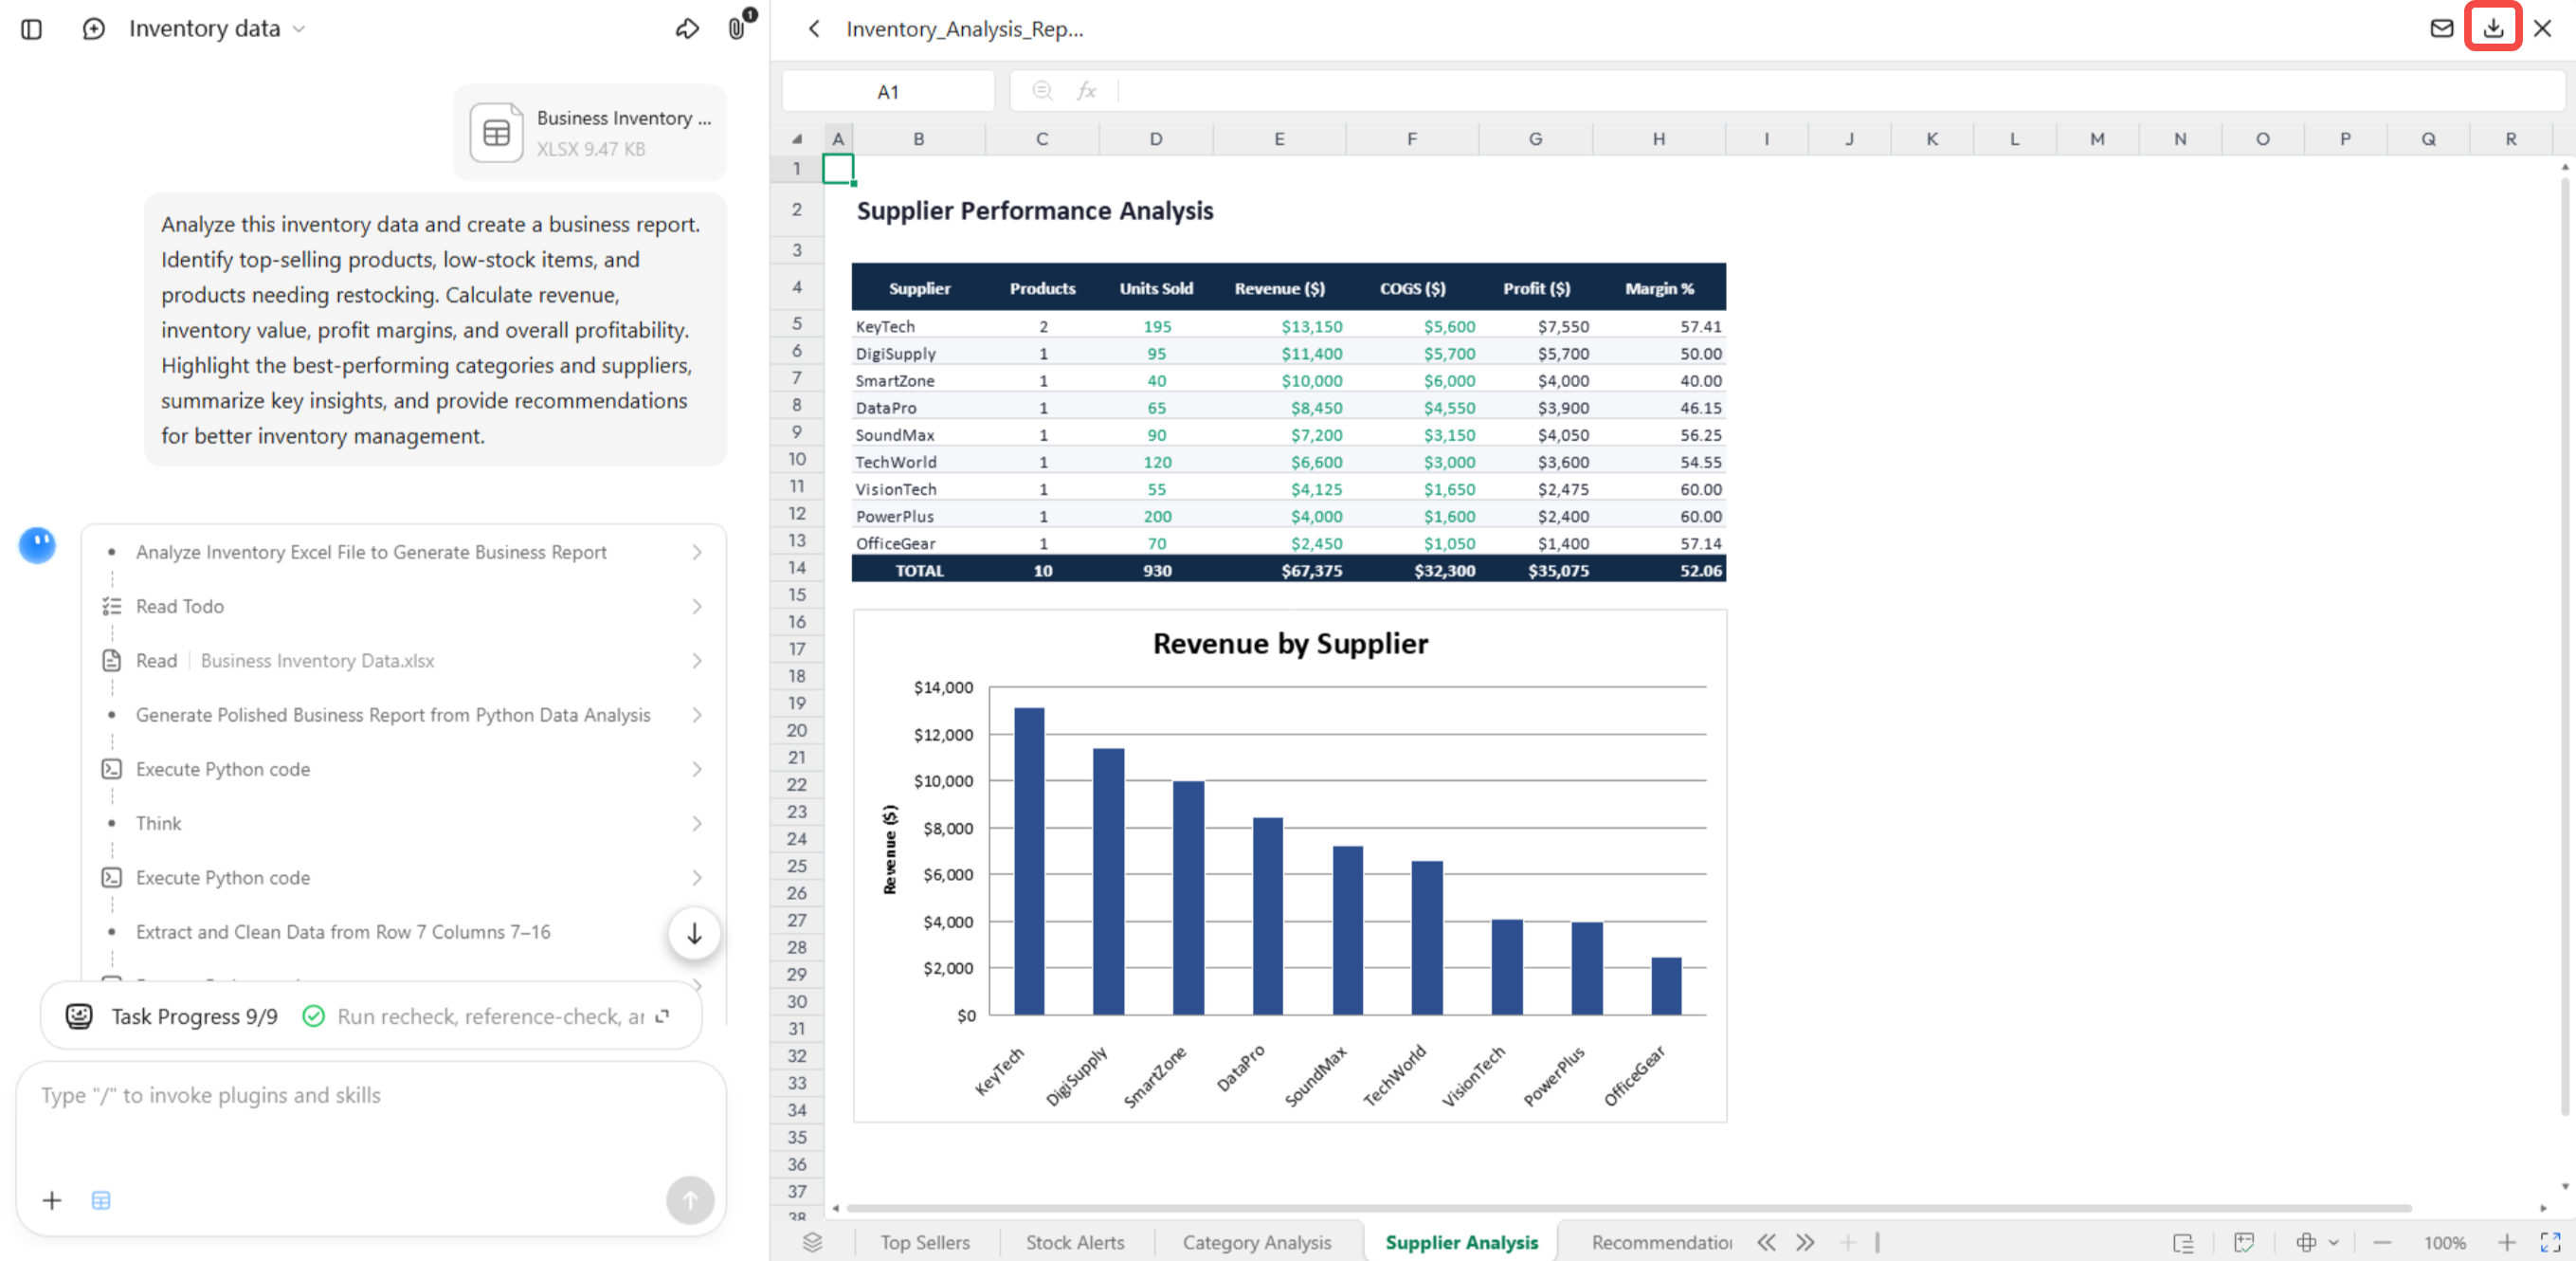This screenshot has width=2576, height=1261.
Task: Download the report with the download icon
Action: 2493,28
